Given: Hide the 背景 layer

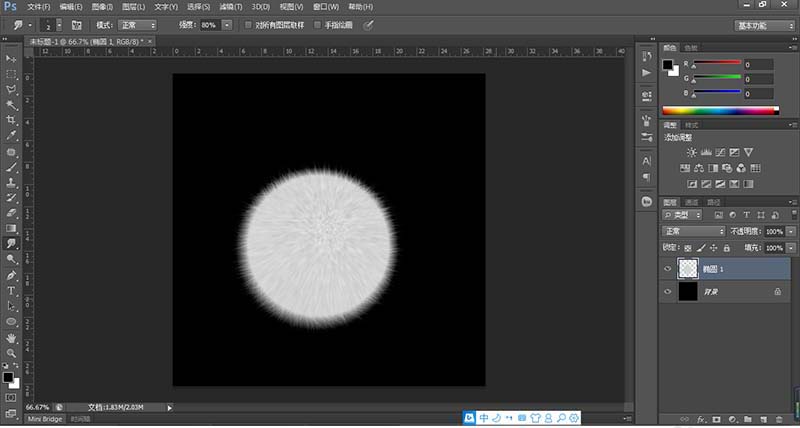Looking at the screenshot, I should [668, 291].
